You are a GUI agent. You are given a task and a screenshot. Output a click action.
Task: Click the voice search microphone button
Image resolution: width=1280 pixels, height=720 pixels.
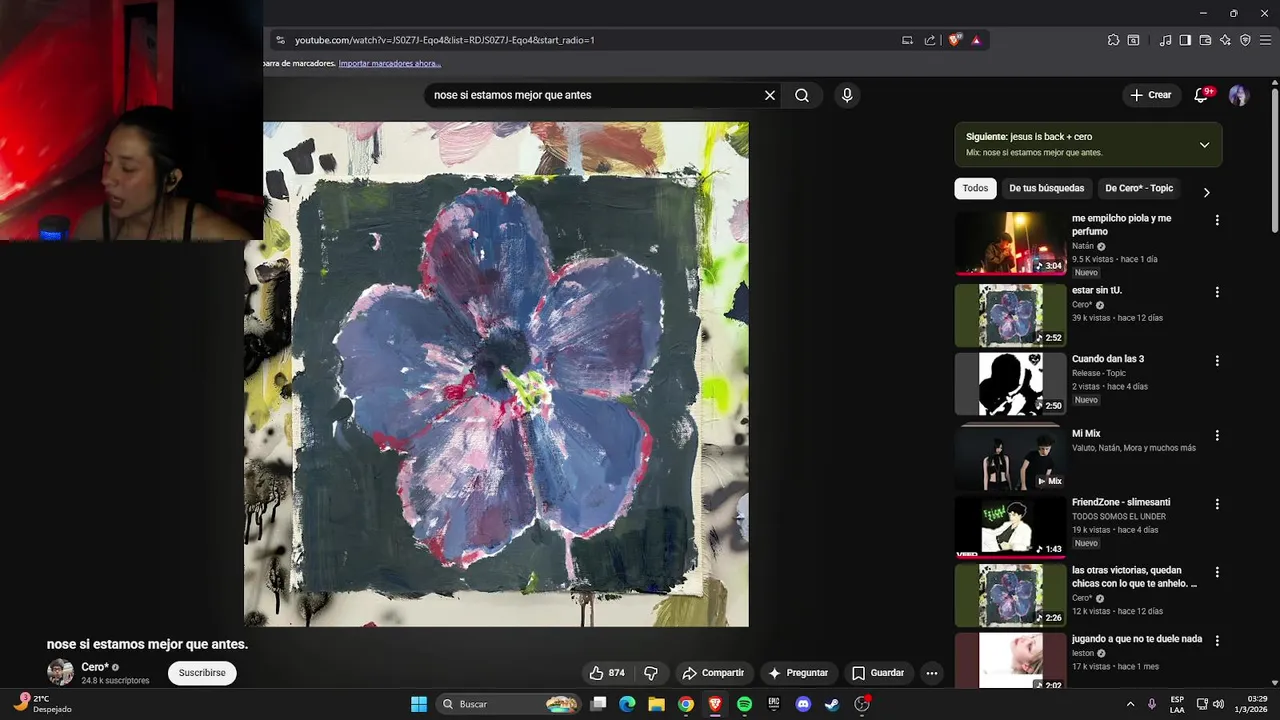click(x=847, y=95)
